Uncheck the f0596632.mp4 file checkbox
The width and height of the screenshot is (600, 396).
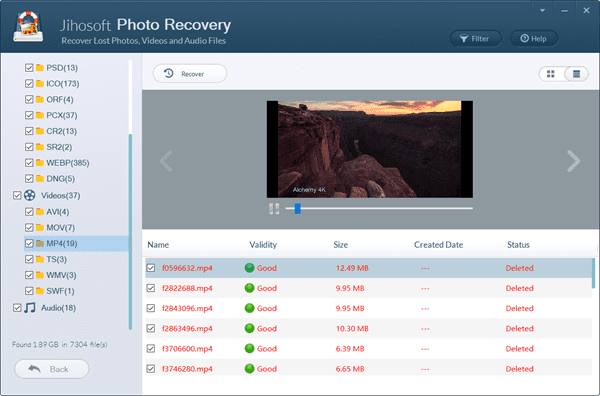pyautogui.click(x=151, y=268)
